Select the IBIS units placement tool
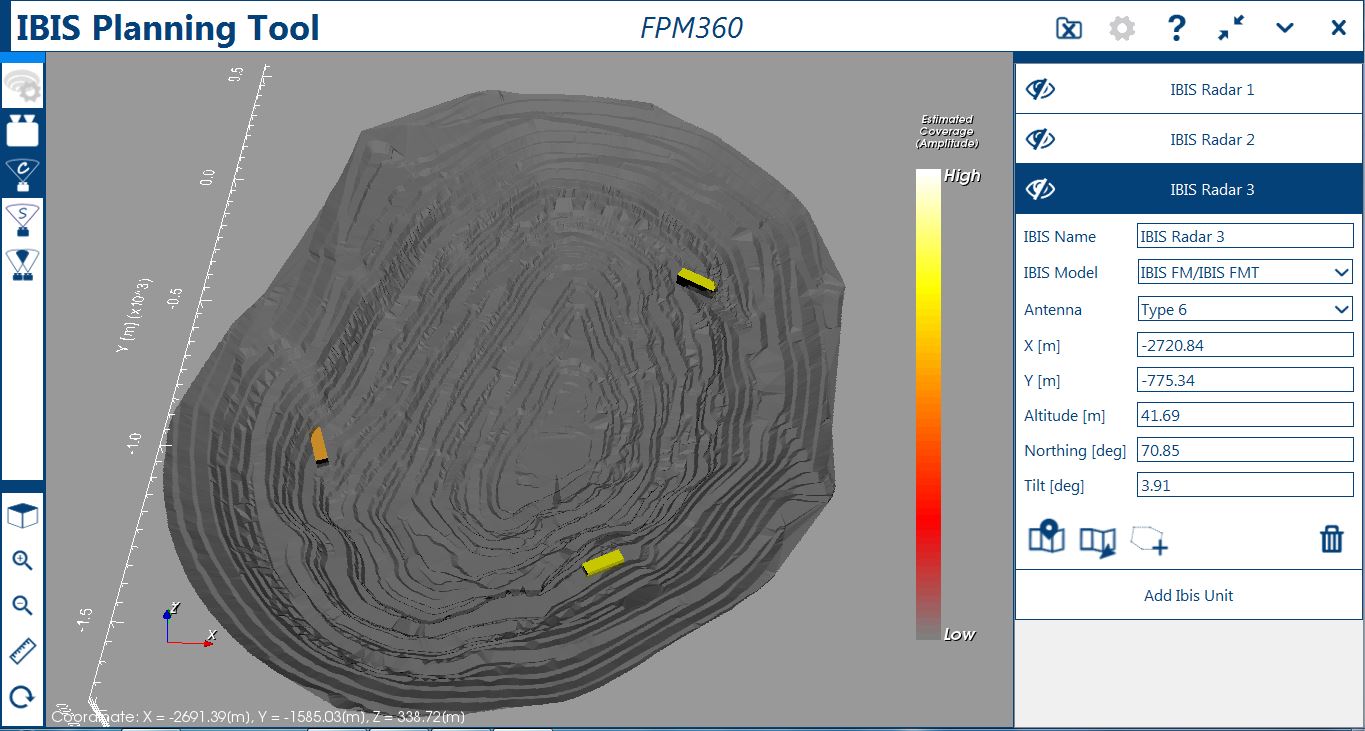The width and height of the screenshot is (1365, 731). click(22, 130)
